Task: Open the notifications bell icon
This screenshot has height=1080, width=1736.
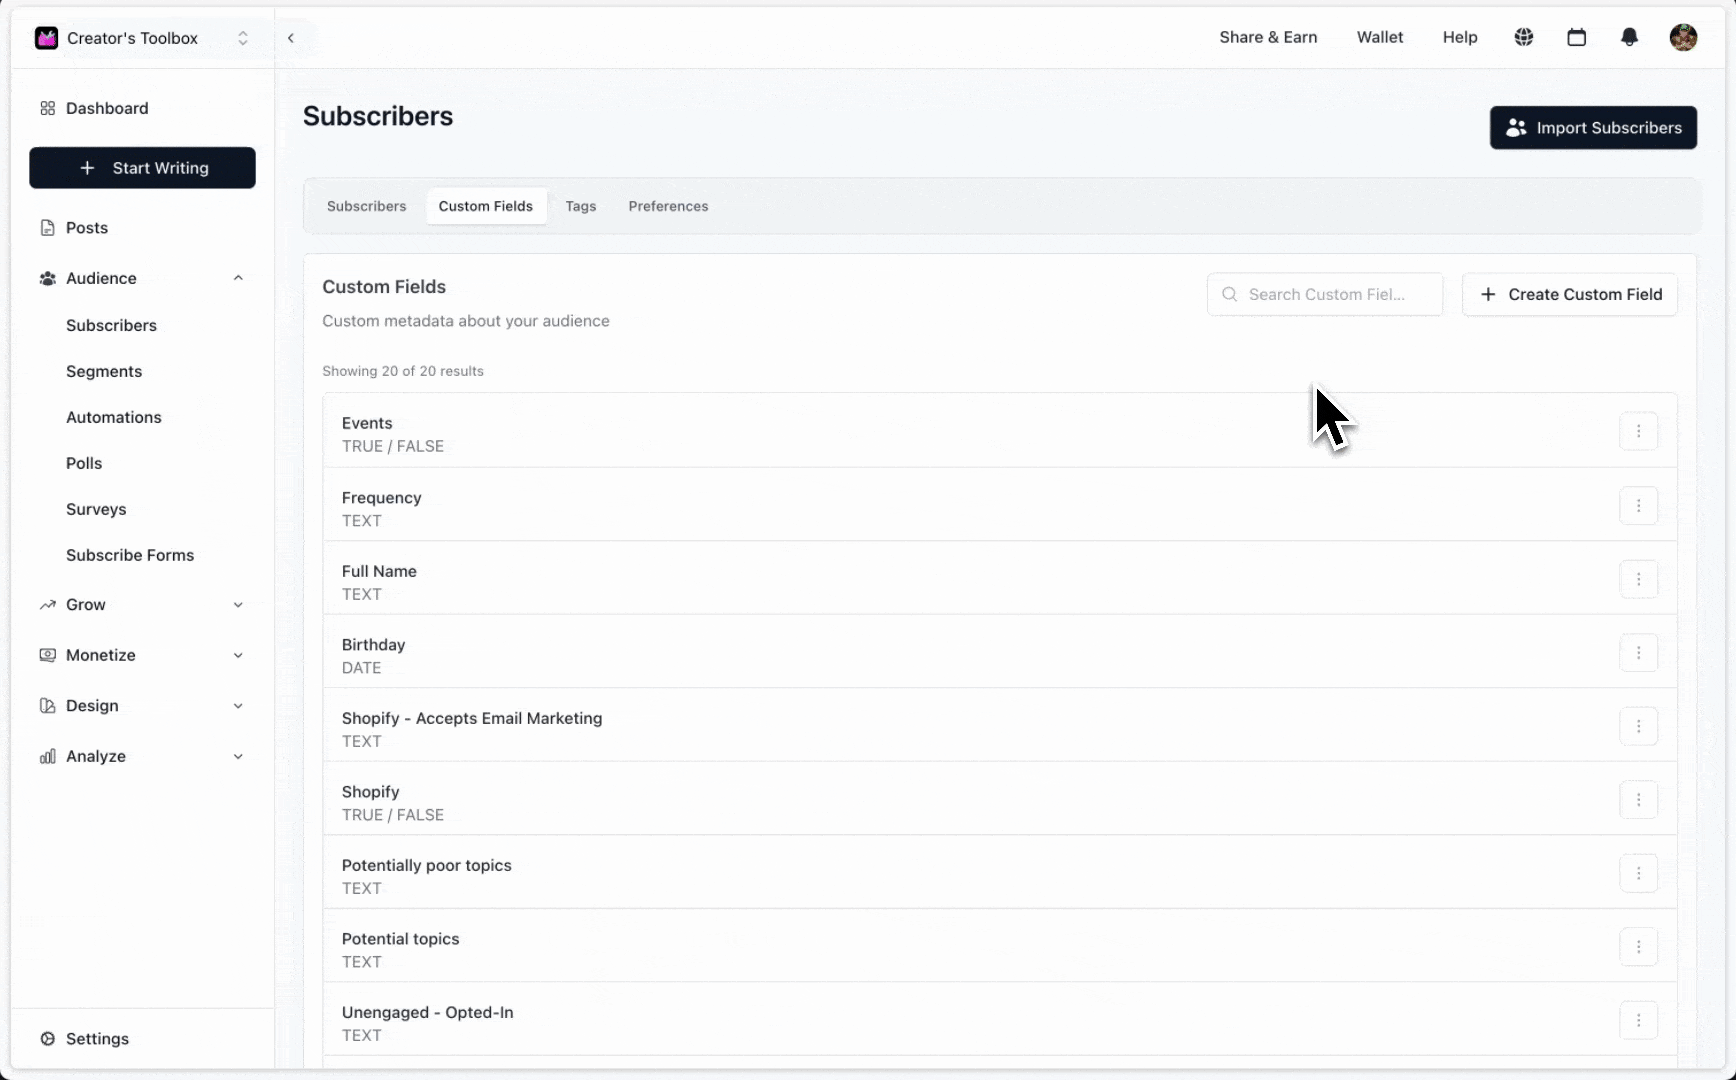Action: [x=1629, y=37]
